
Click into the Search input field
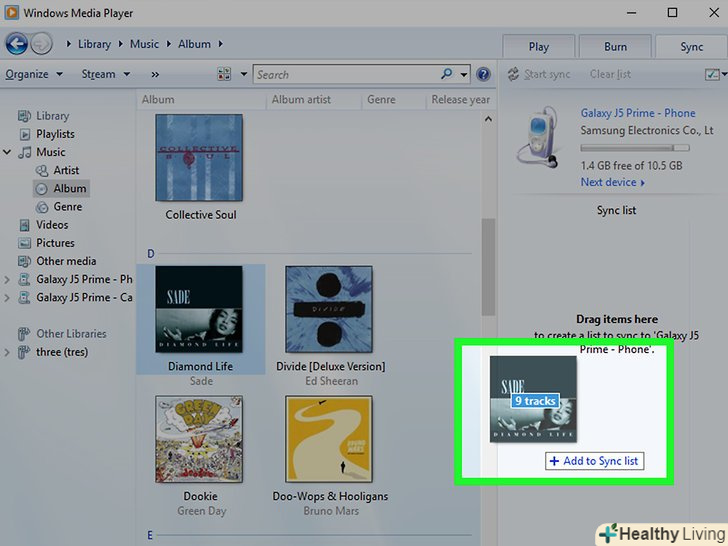click(x=347, y=74)
